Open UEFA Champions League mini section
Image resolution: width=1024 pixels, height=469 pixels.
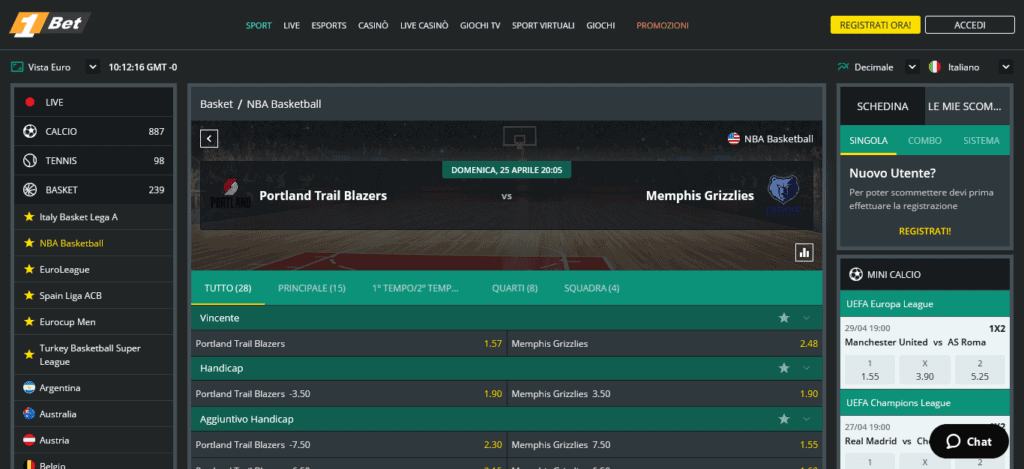[925, 403]
